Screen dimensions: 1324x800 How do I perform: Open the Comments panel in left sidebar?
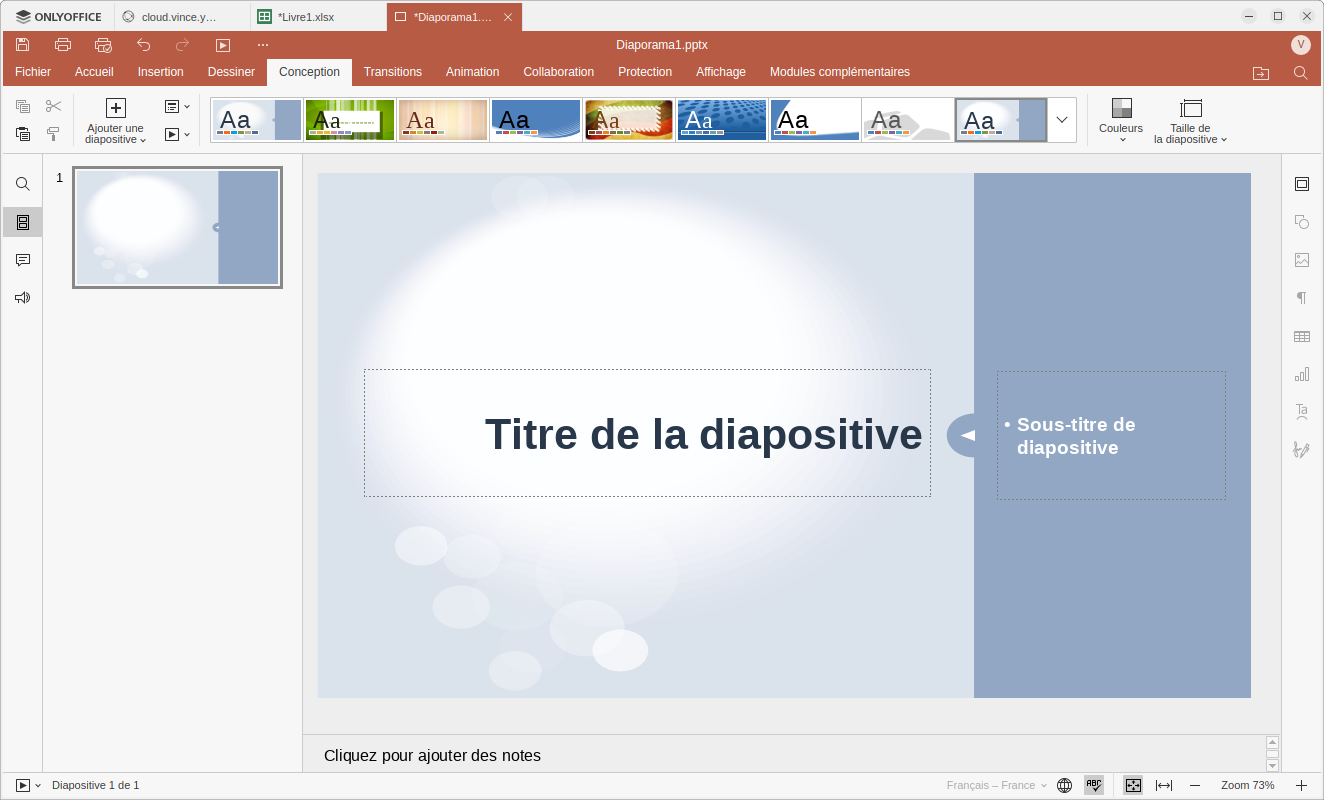point(23,260)
